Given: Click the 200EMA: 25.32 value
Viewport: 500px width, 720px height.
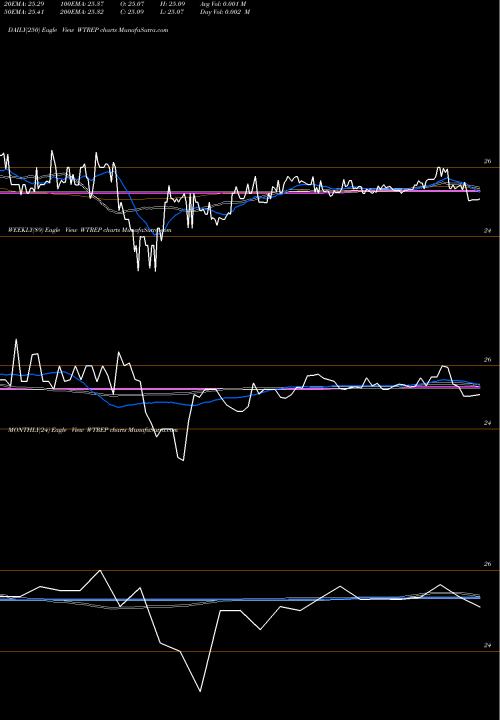Looking at the screenshot, I should (x=82, y=12).
